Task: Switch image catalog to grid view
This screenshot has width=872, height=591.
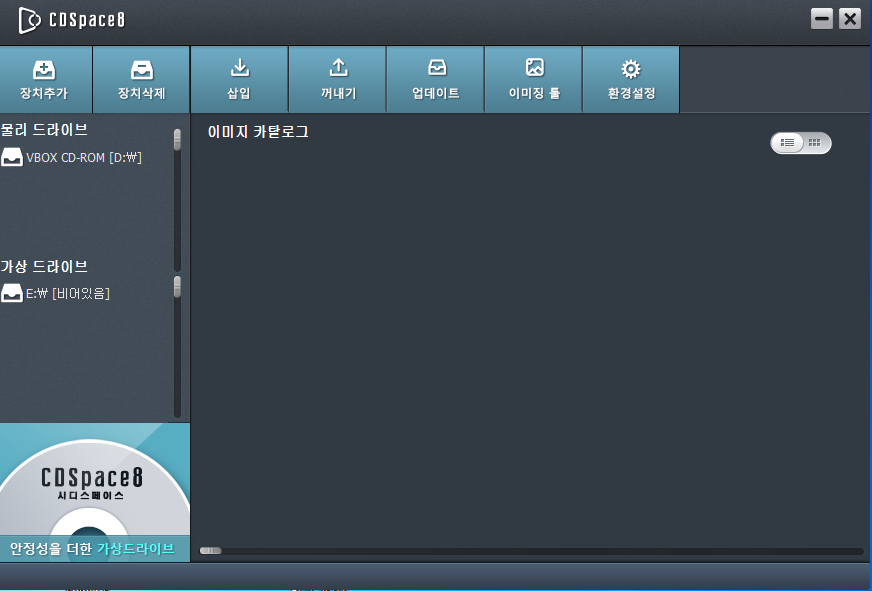Action: pos(815,143)
